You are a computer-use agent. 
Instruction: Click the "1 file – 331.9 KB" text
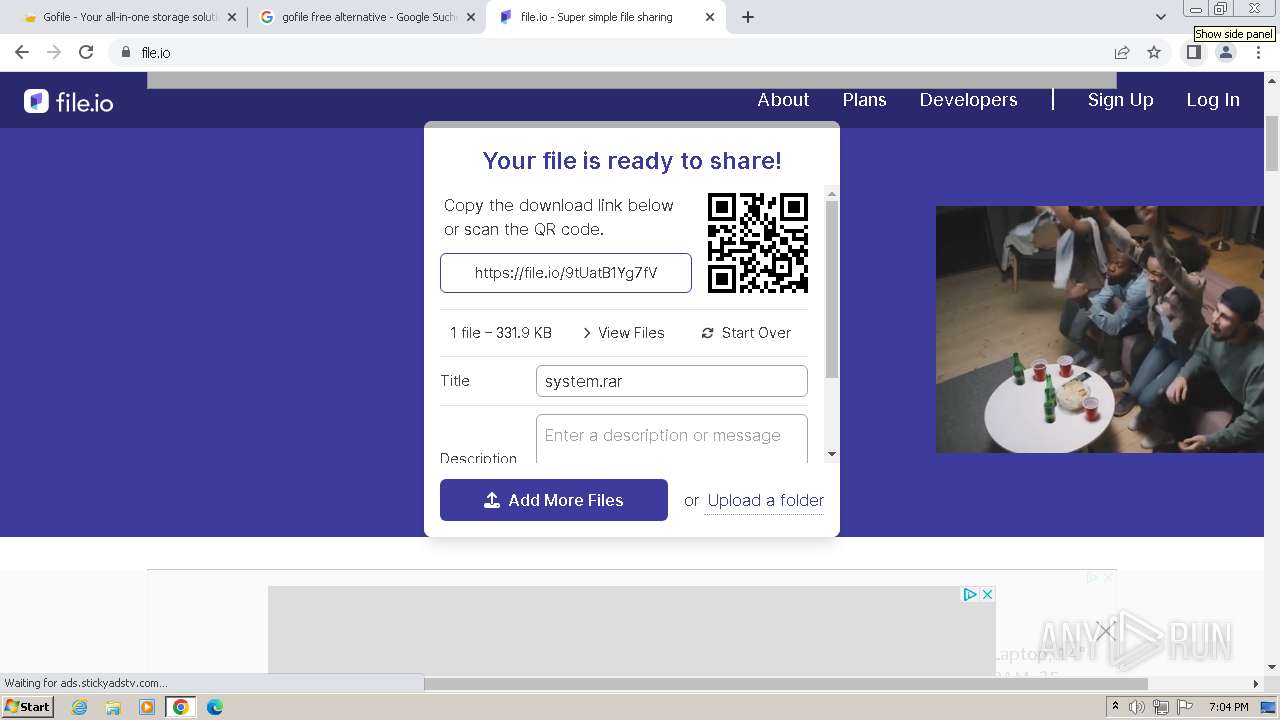coord(501,333)
